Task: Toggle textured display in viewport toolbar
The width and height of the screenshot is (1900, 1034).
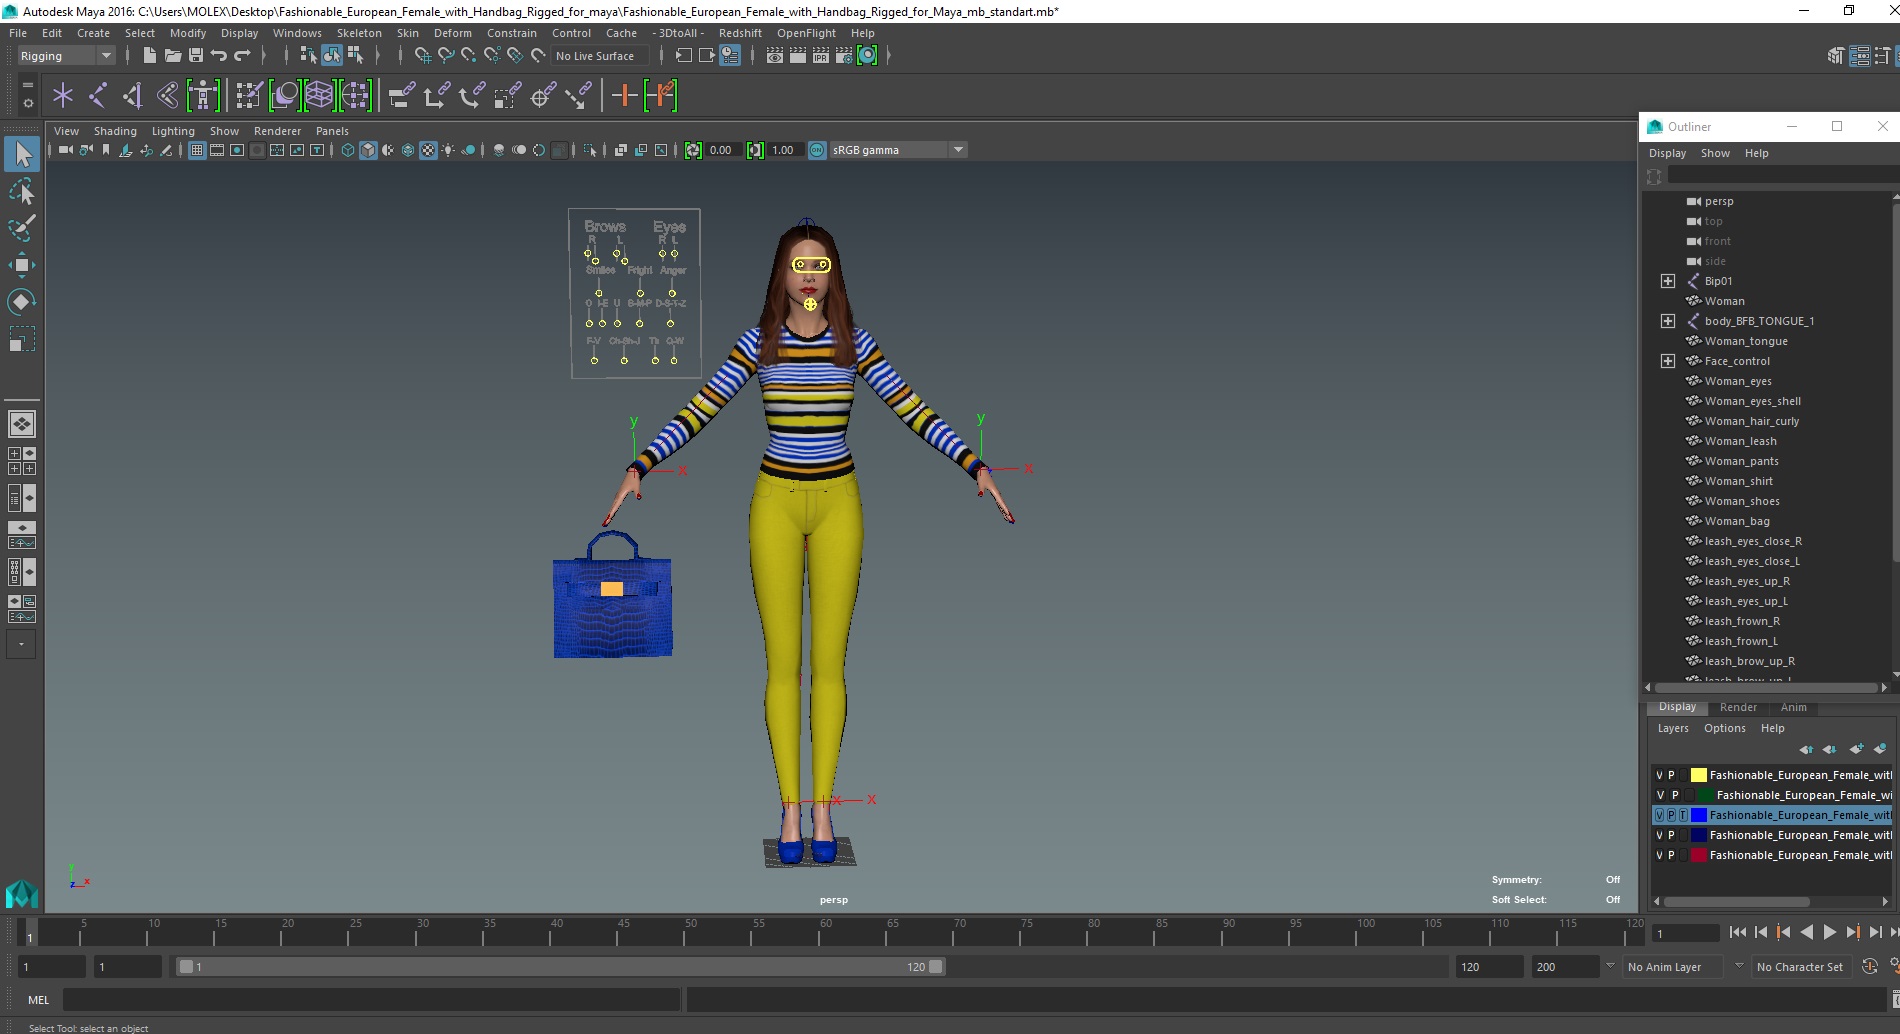Action: [428, 150]
